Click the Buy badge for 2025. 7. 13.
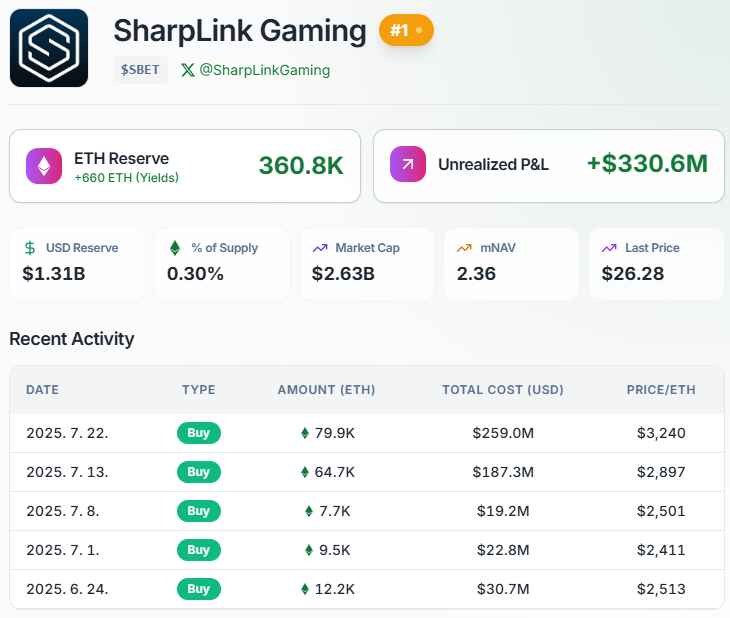 pos(199,472)
